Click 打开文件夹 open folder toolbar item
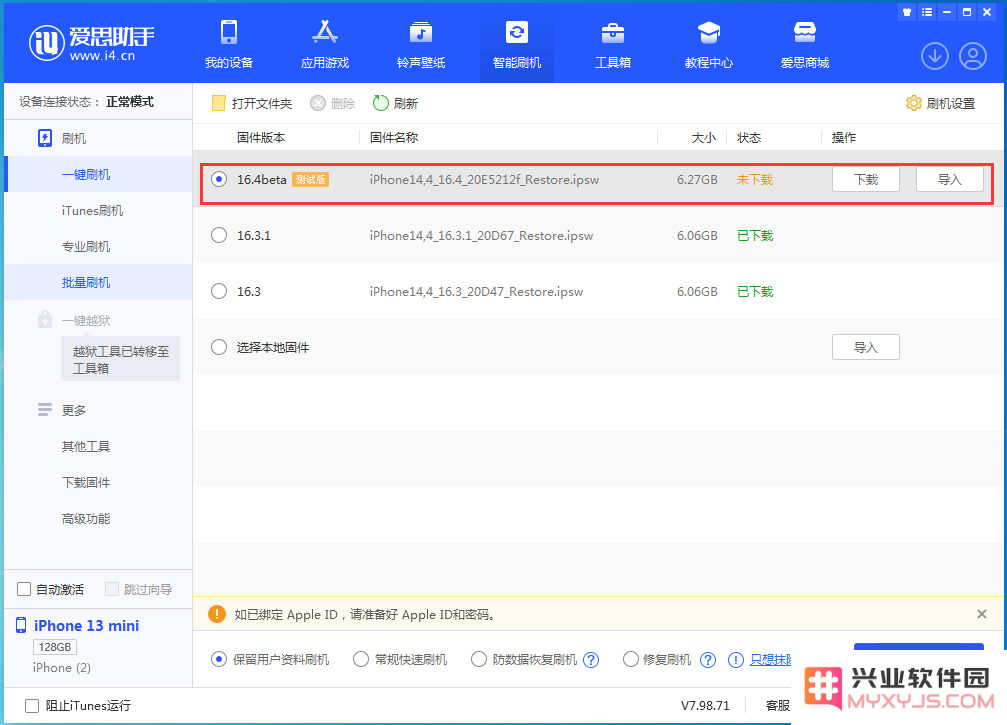 (x=252, y=103)
